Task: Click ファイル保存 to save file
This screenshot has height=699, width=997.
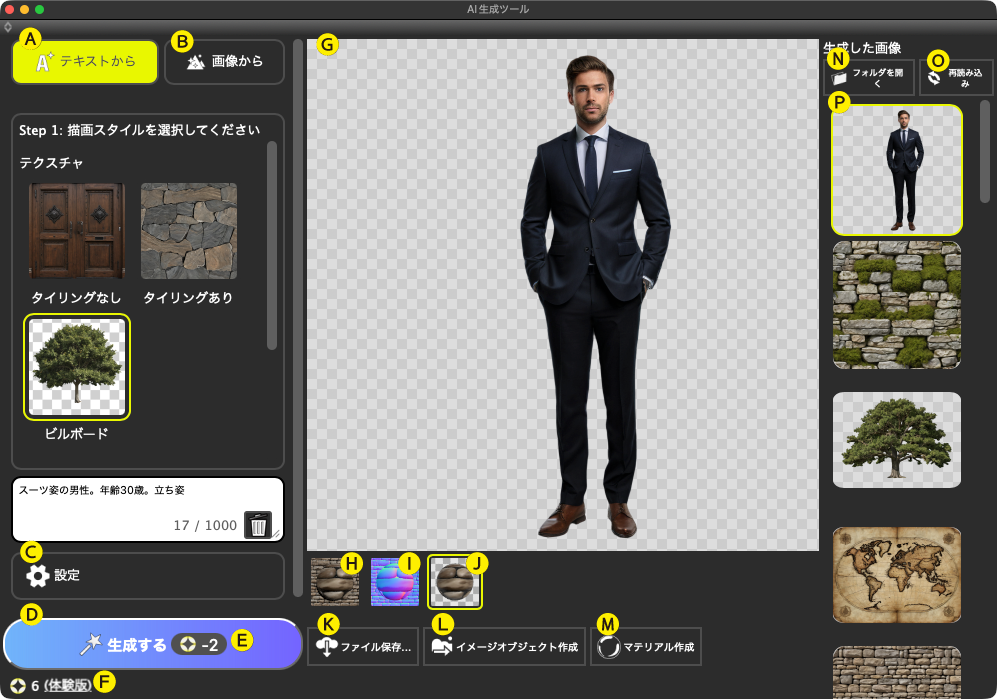Action: click(363, 647)
